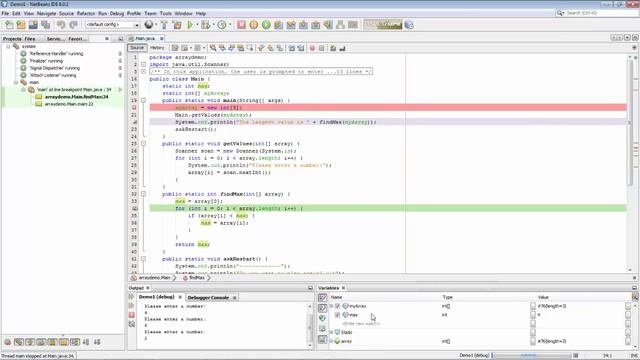Click the New File toolbar icon
The image size is (640, 360).
tap(9, 25)
